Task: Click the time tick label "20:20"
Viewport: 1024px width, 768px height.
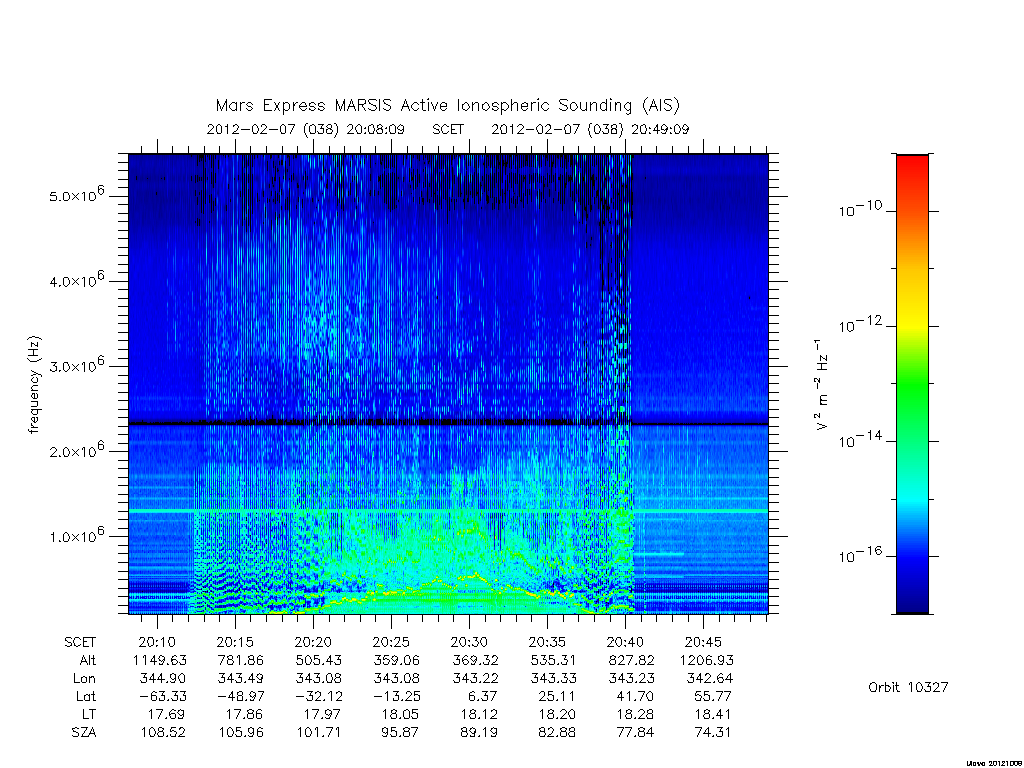Action: [x=313, y=642]
